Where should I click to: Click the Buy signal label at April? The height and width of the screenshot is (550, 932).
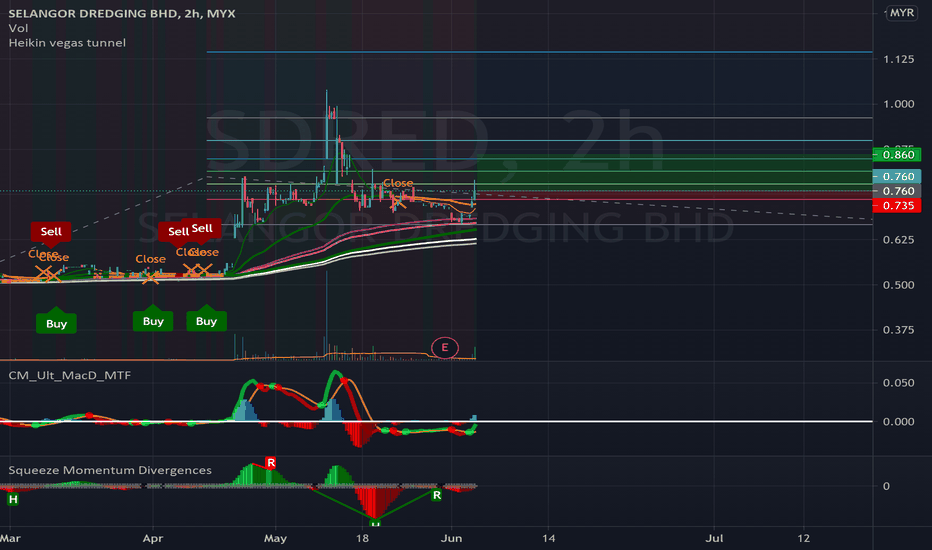click(153, 320)
